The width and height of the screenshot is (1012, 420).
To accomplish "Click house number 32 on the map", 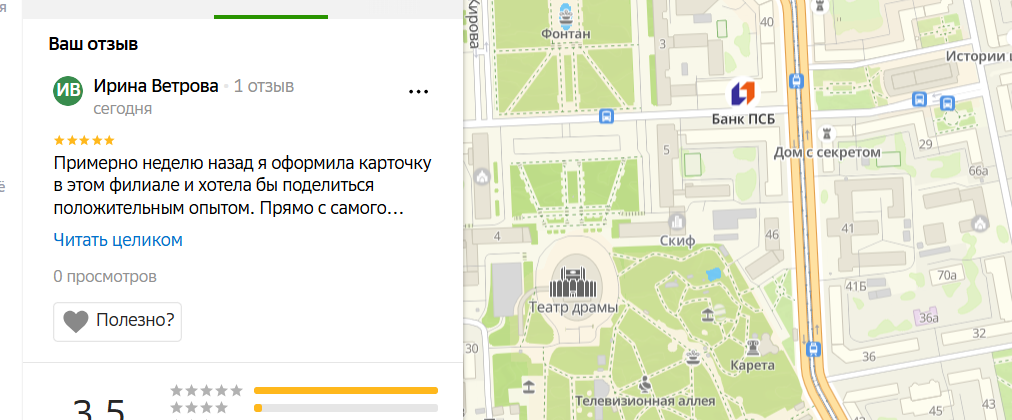I will [x=979, y=333].
